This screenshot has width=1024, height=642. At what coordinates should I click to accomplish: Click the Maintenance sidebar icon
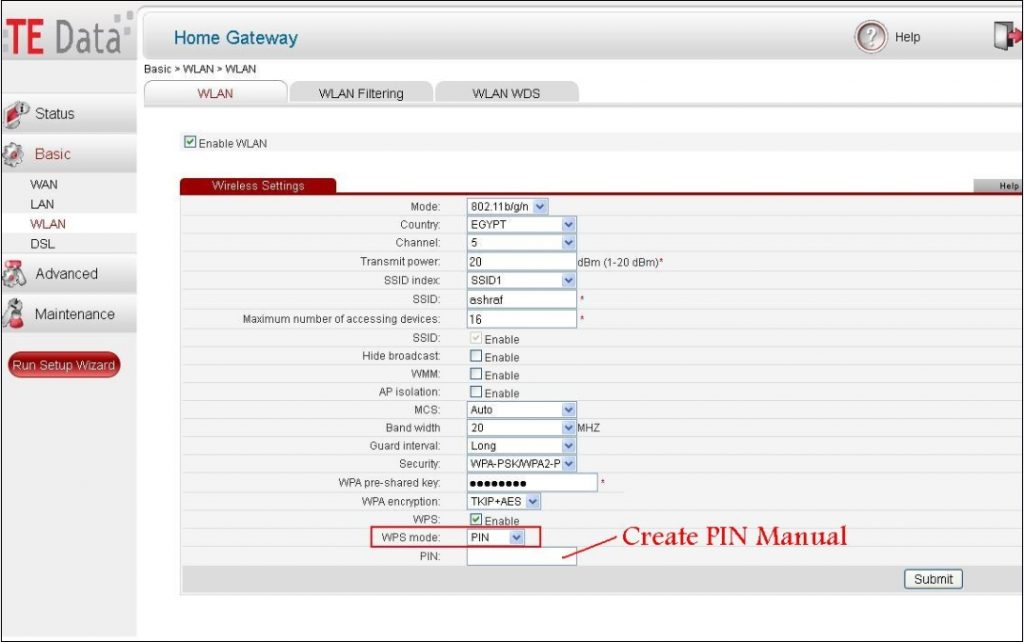pyautogui.click(x=14, y=313)
